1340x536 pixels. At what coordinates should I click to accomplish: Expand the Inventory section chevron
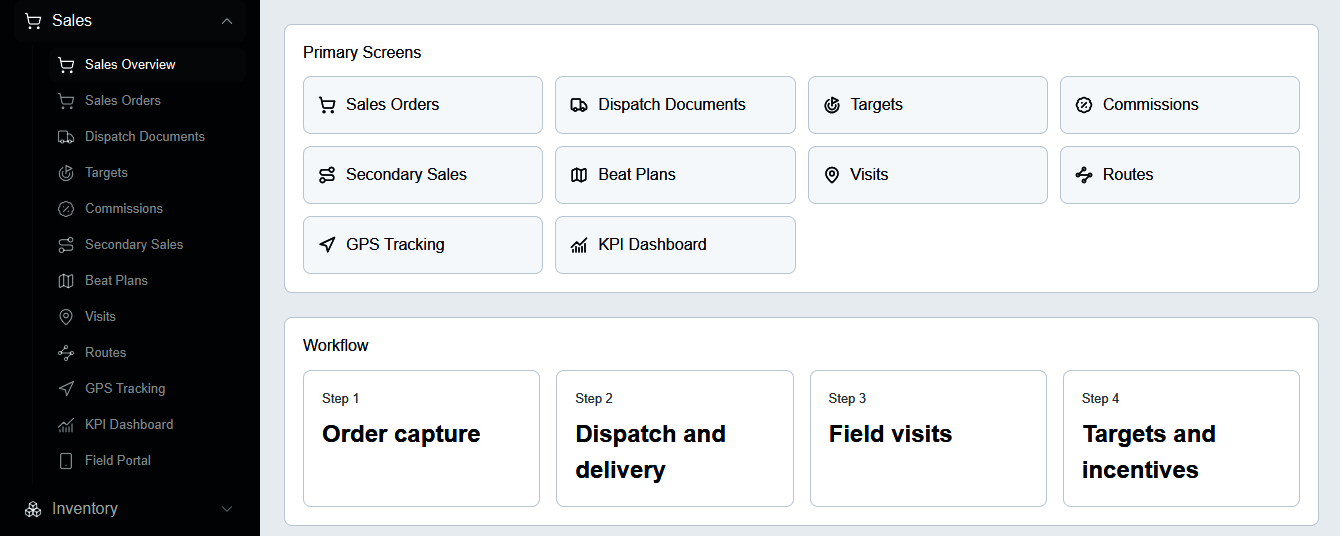pos(227,509)
